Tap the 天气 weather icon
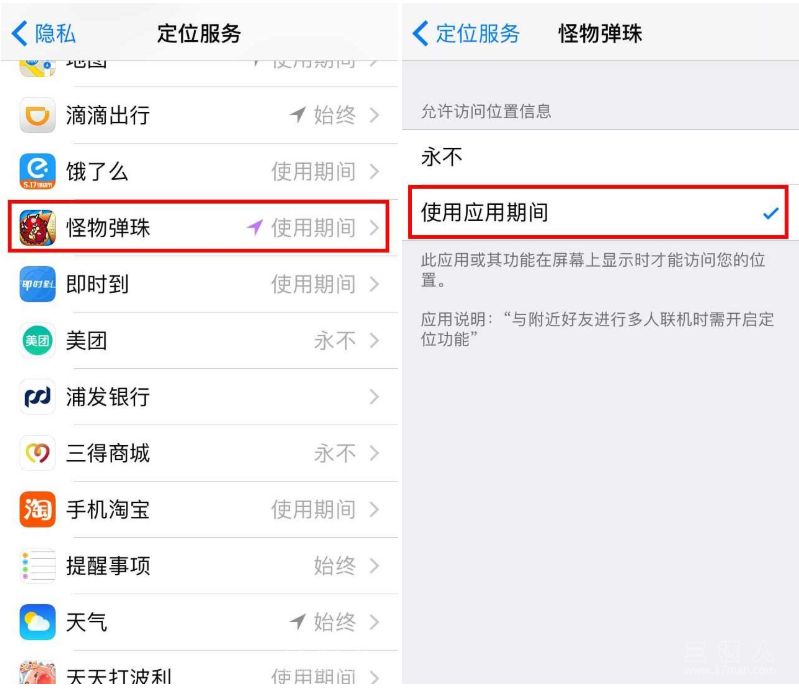The image size is (799, 689). (x=38, y=622)
